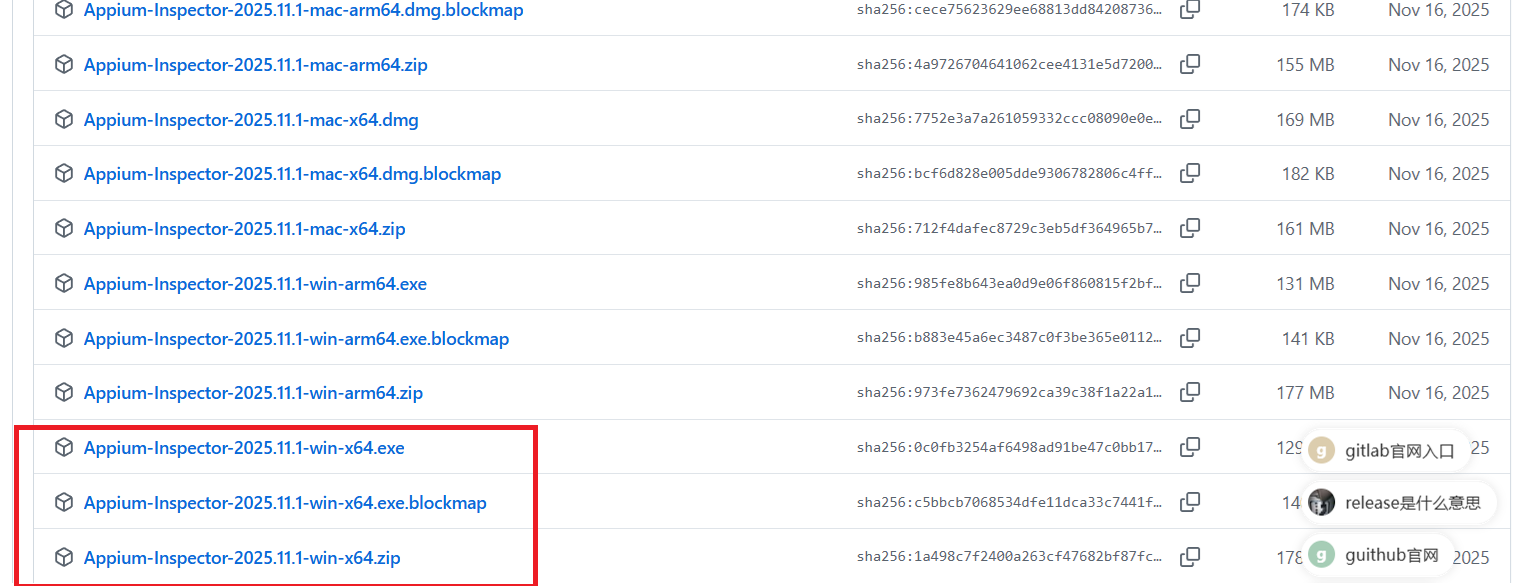Download Appium-Inspector-2025.11.1-mac-arm64.zip

coord(256,64)
